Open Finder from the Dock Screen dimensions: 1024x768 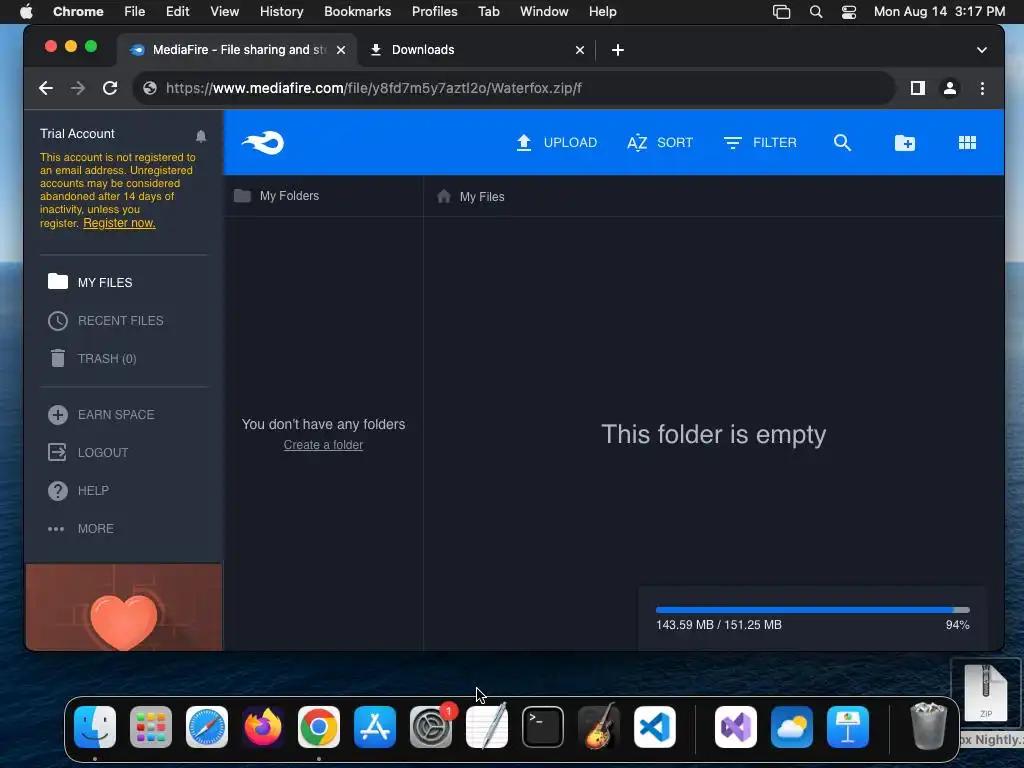click(95, 727)
